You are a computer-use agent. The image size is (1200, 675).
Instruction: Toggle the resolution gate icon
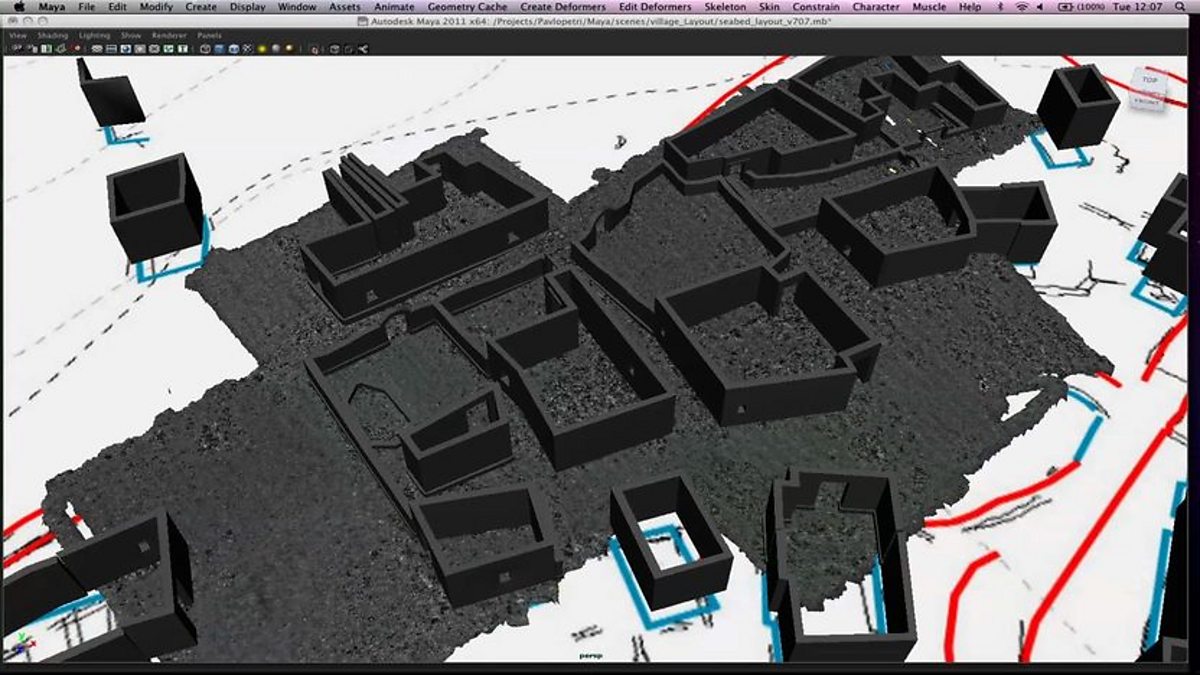click(x=126, y=48)
